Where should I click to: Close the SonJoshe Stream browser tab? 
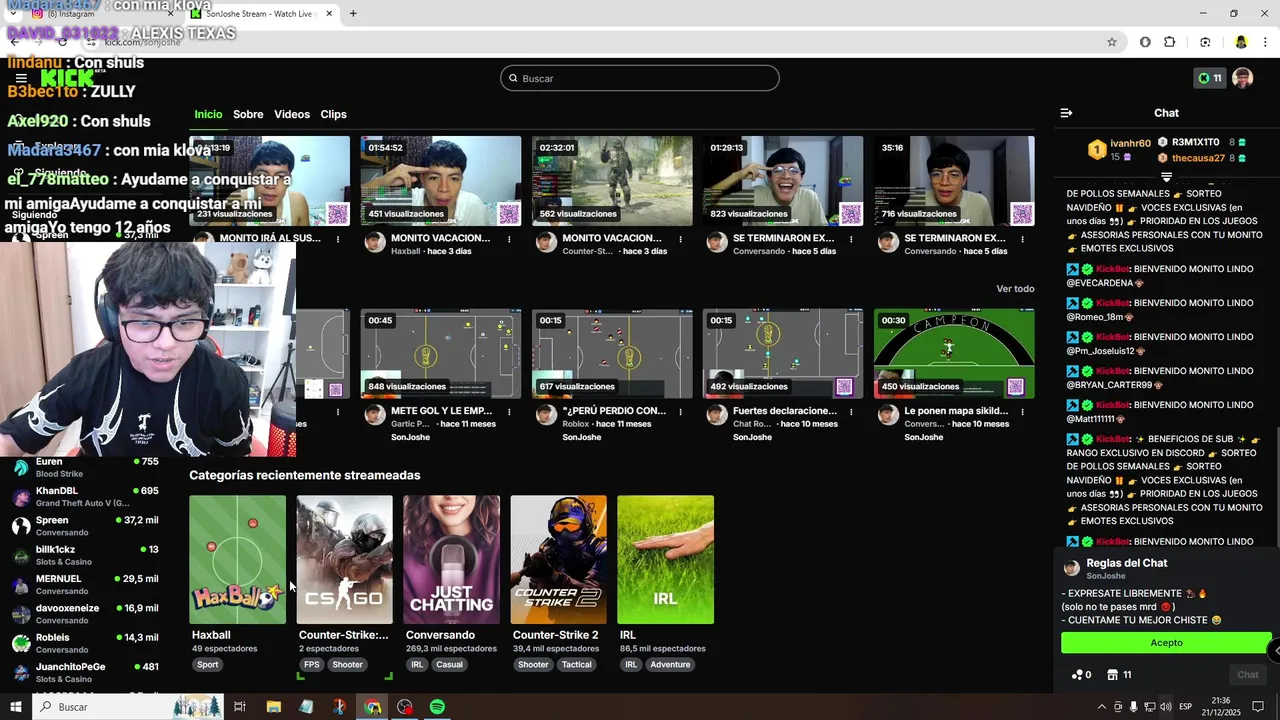(x=329, y=14)
